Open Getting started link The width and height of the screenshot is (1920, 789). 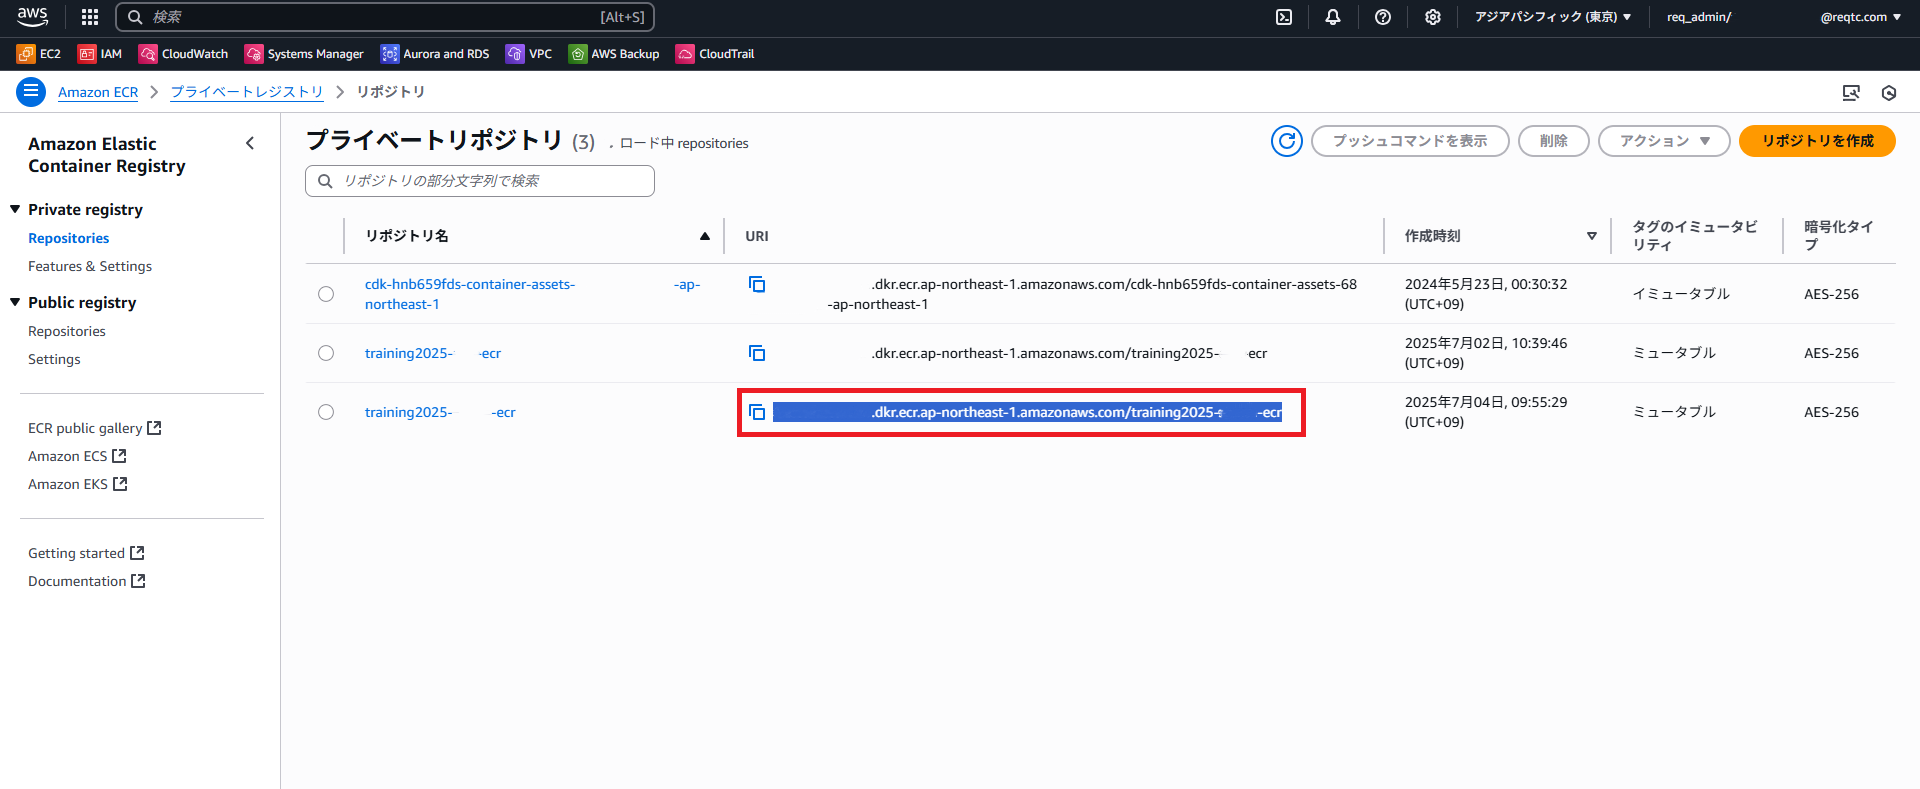pos(86,553)
